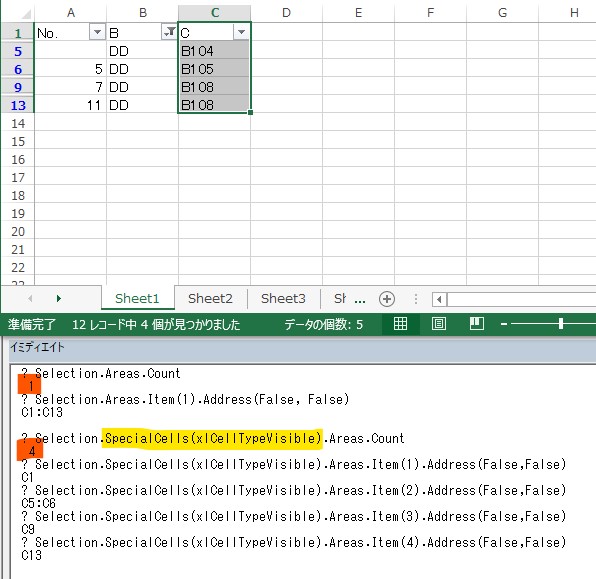Click cell containing B104

click(x=214, y=51)
